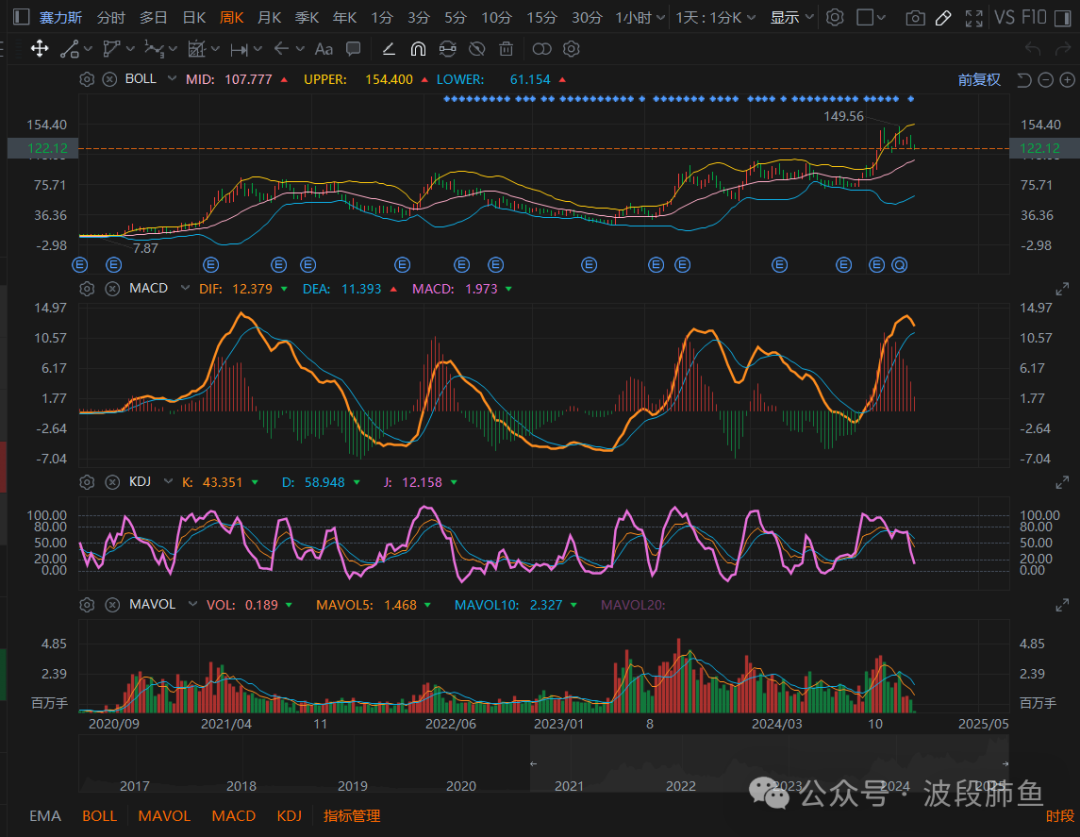
Task: Open drawing toolbar settings gear
Action: point(571,49)
